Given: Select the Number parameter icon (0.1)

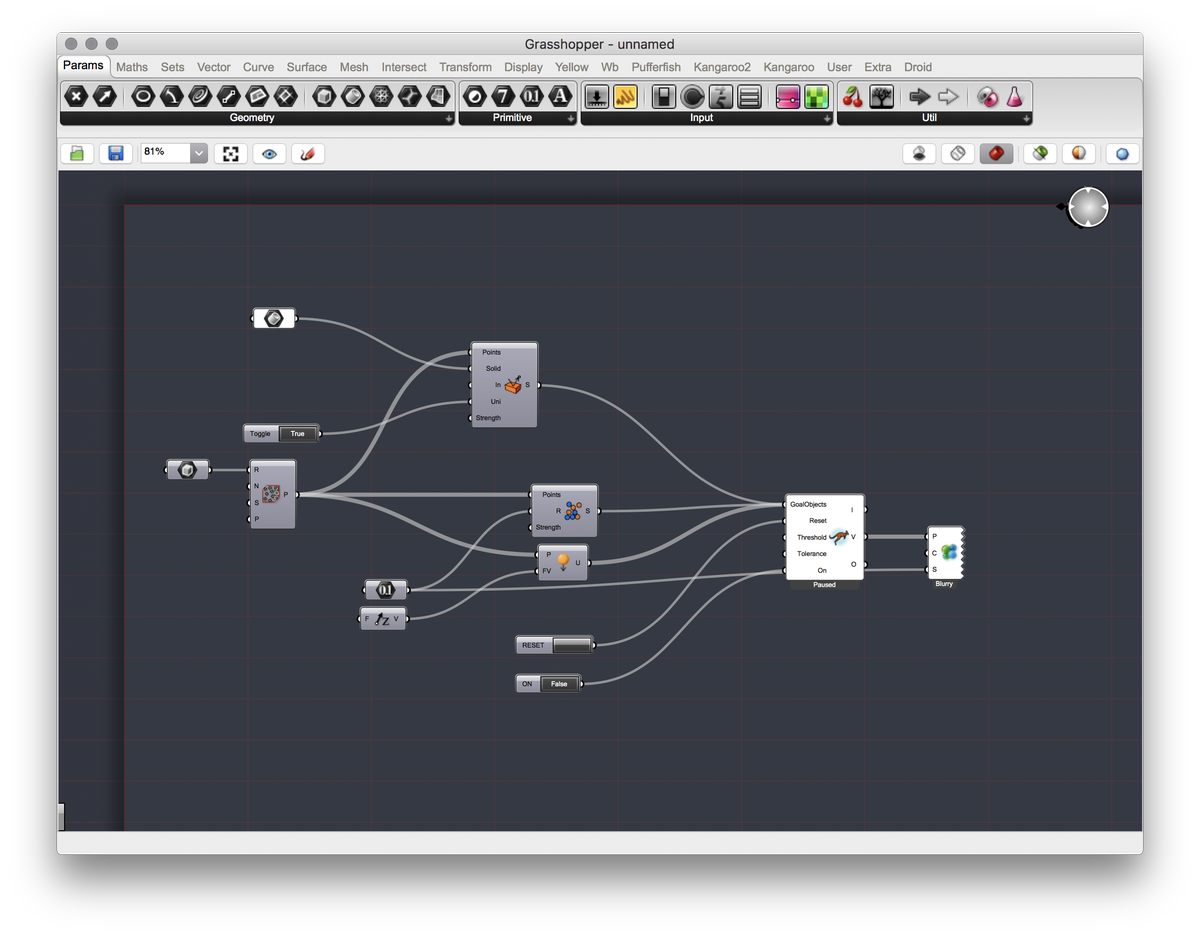Looking at the screenshot, I should (532, 96).
